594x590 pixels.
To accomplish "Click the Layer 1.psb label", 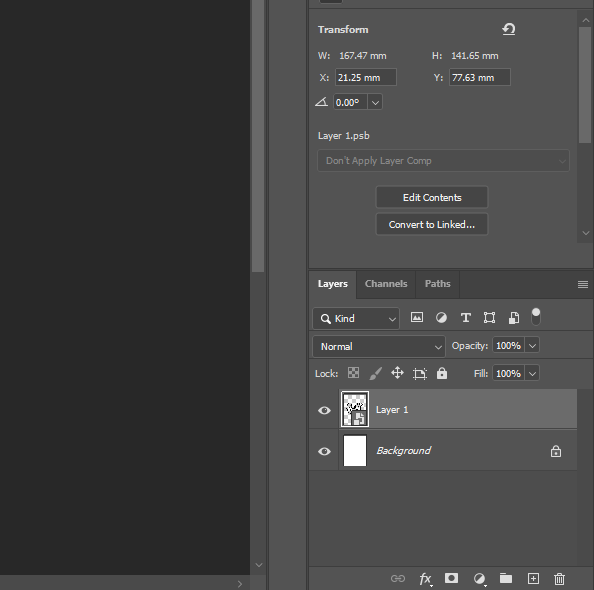I will click(344, 136).
